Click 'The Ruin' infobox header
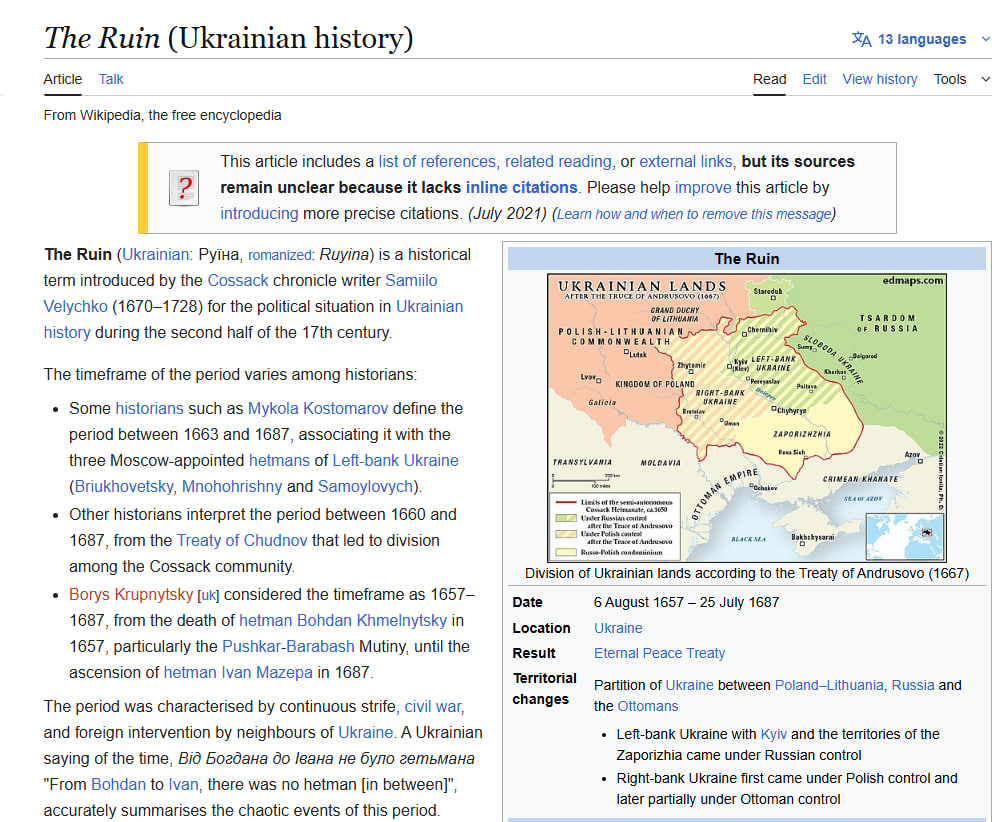 [747, 259]
